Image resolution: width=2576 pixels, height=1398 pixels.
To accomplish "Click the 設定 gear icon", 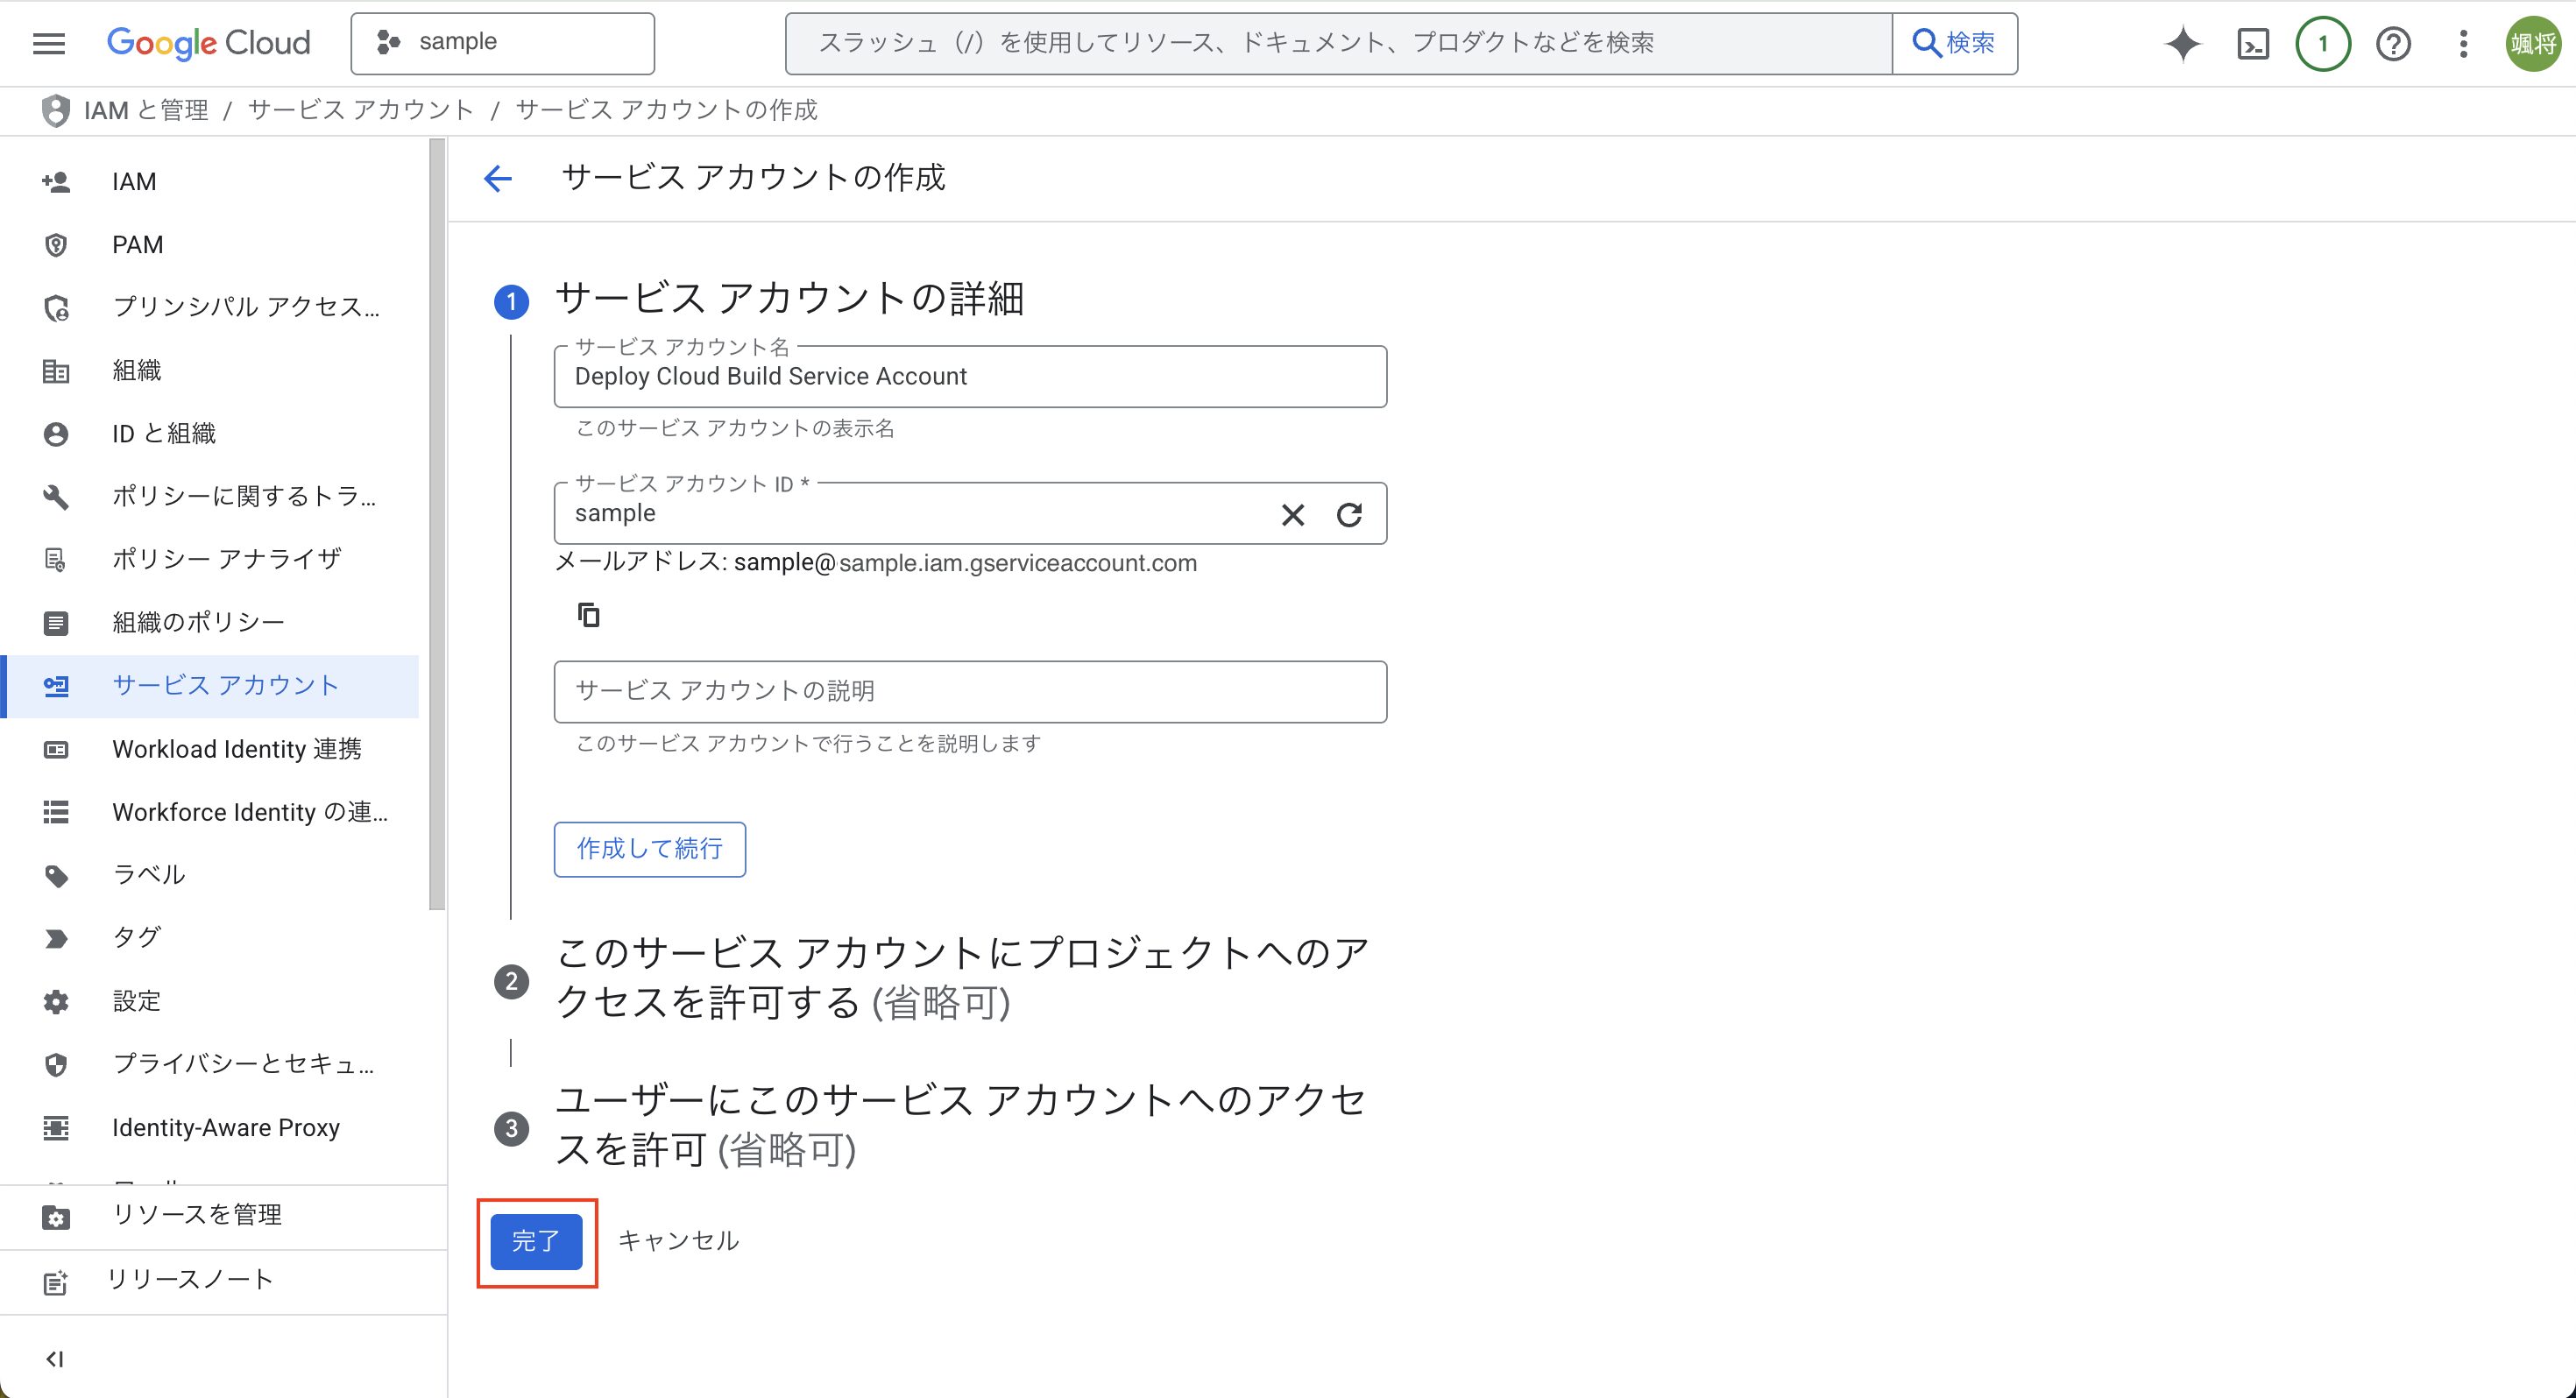I will (x=56, y=1002).
